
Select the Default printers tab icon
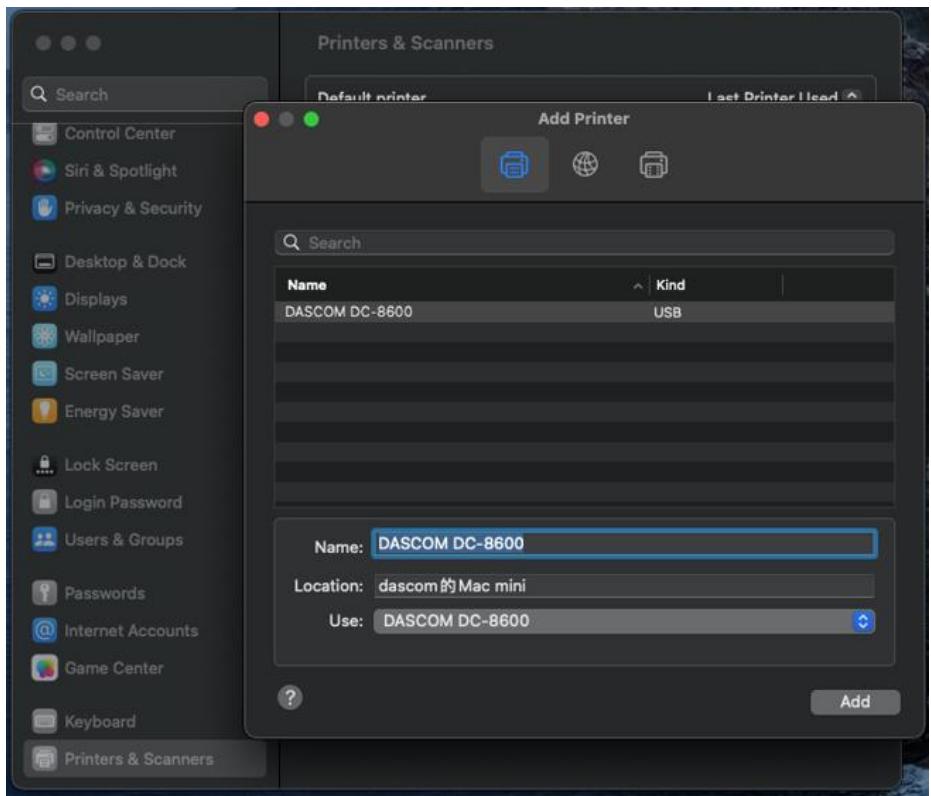[x=514, y=164]
